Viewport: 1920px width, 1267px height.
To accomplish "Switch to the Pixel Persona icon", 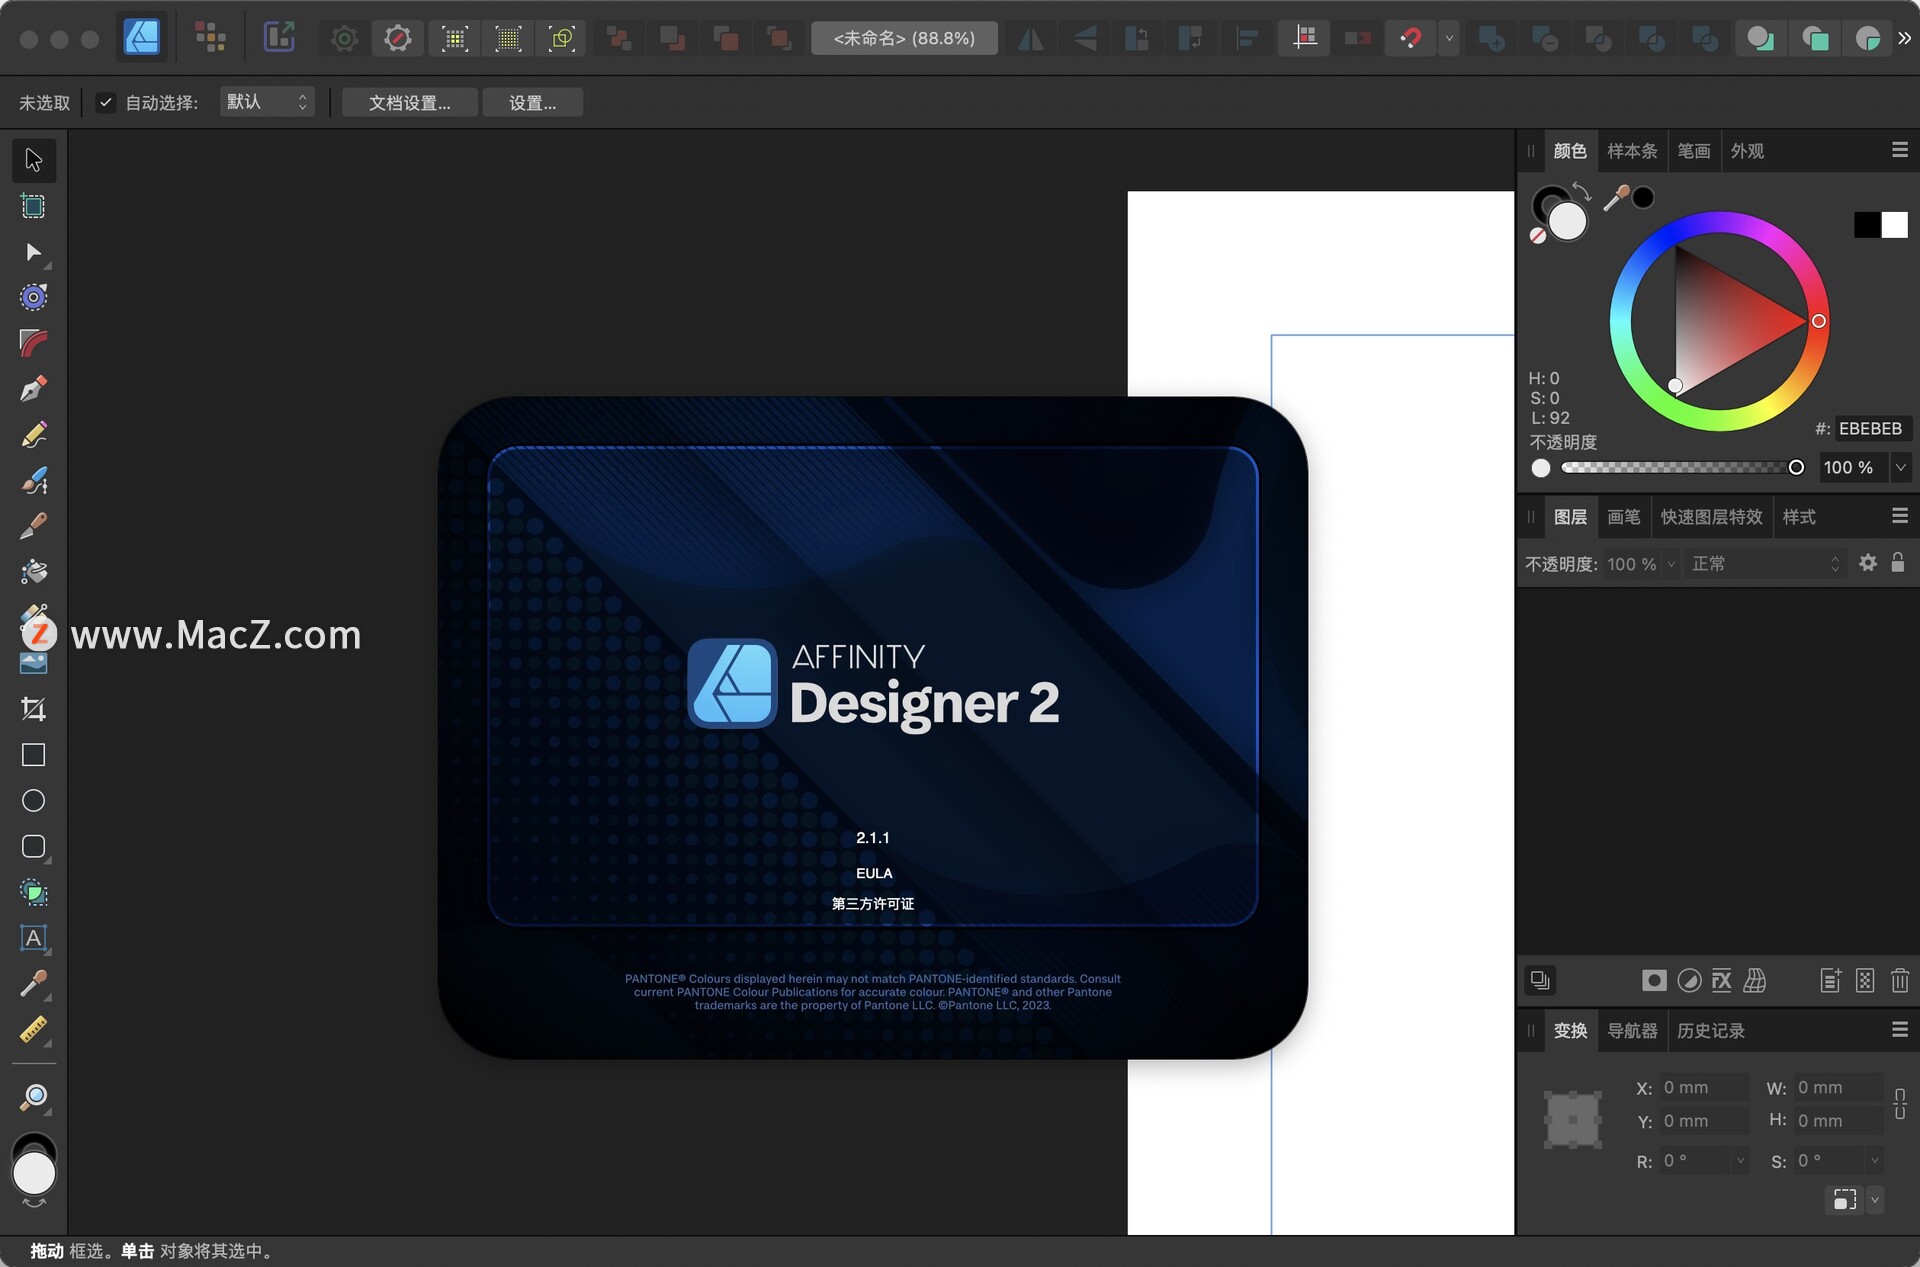I will click(210, 38).
